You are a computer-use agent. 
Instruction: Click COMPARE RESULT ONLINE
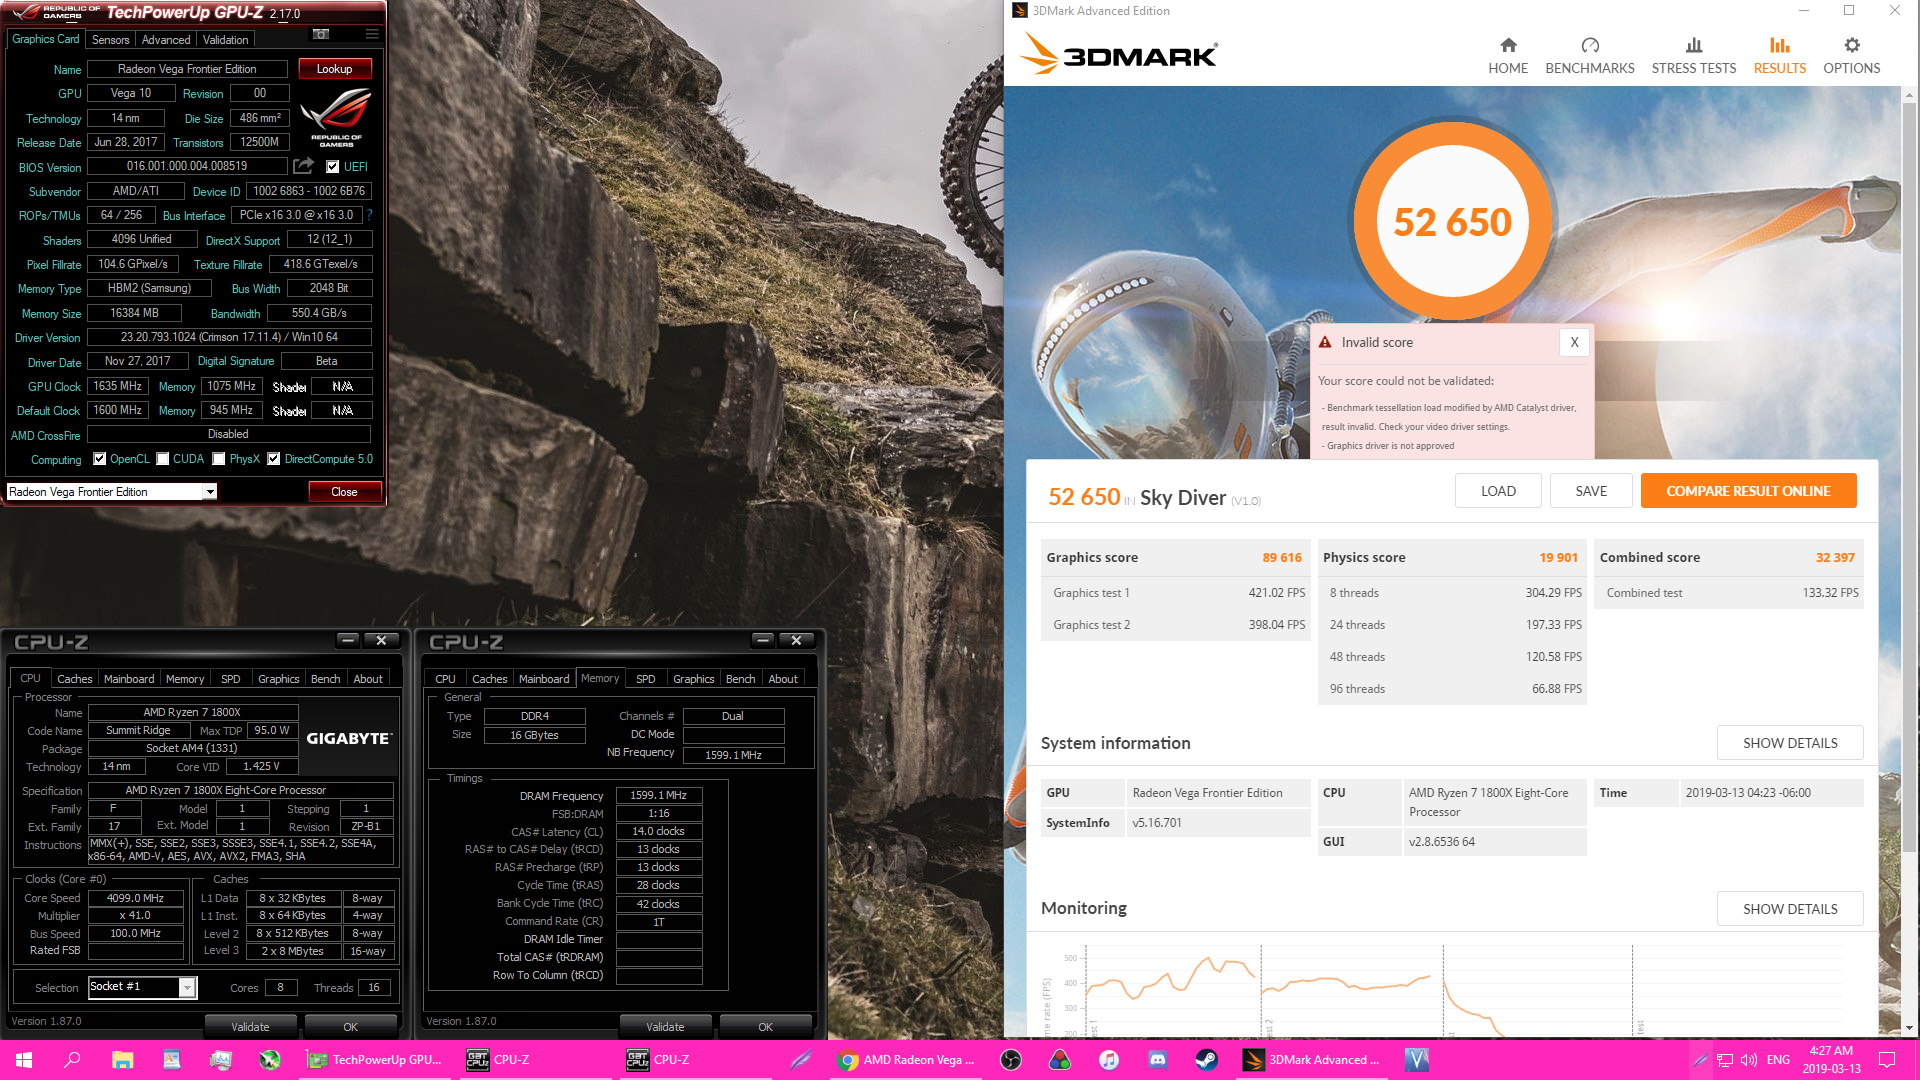pyautogui.click(x=1748, y=491)
